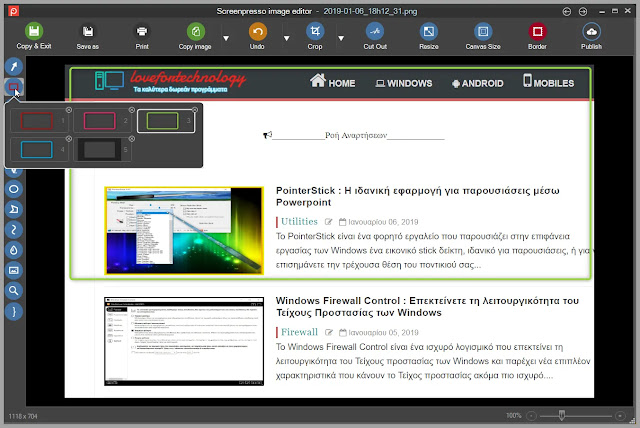
Task: Pick pink rectangle preset 2
Action: (102, 121)
